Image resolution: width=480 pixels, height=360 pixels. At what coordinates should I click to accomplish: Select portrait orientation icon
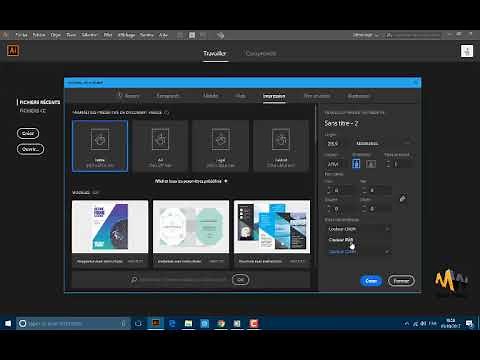(x=356, y=164)
